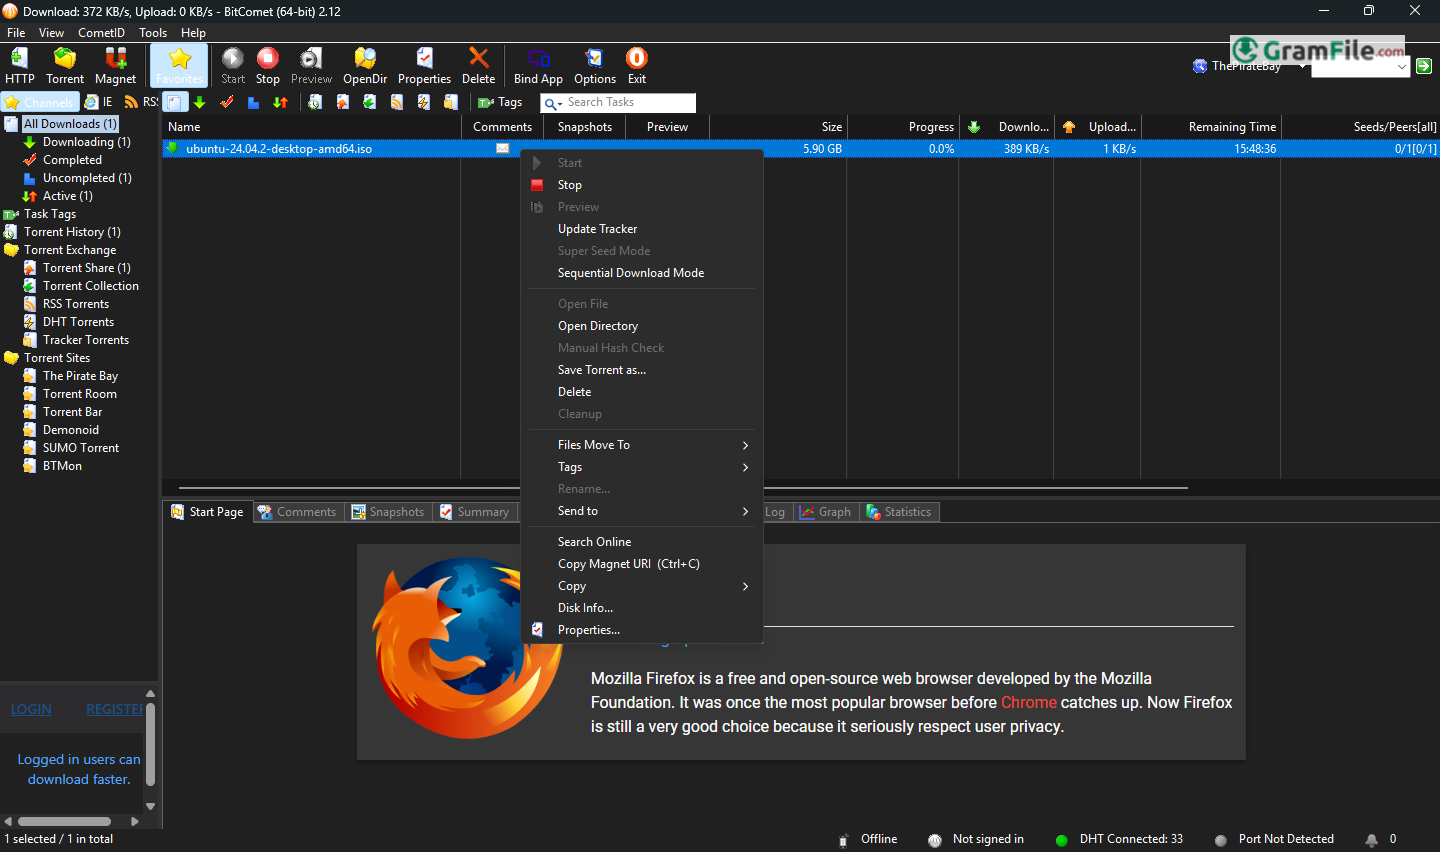Open the Tools menu
1440x852 pixels.
tap(153, 33)
